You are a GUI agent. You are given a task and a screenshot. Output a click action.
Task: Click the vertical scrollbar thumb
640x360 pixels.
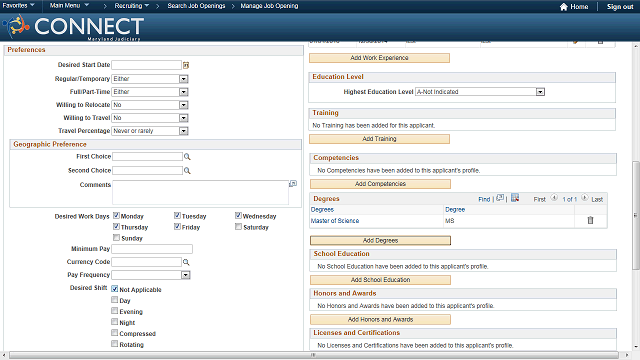click(x=636, y=215)
